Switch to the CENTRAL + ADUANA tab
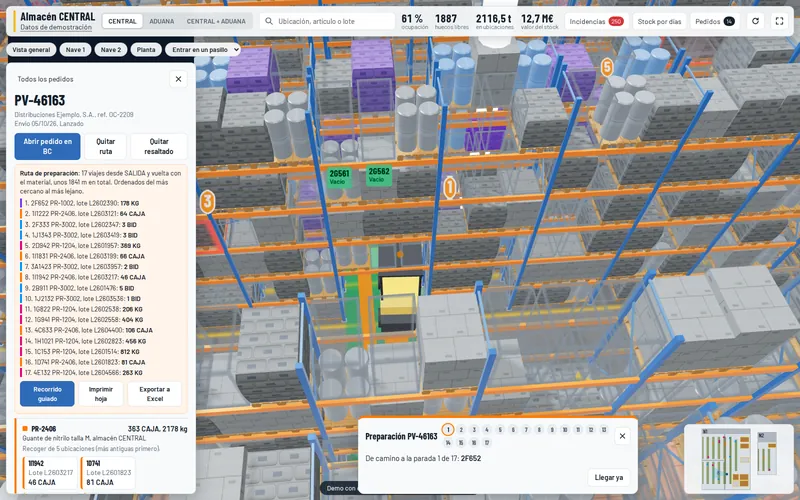Image resolution: width=800 pixels, height=500 pixels. (x=216, y=21)
